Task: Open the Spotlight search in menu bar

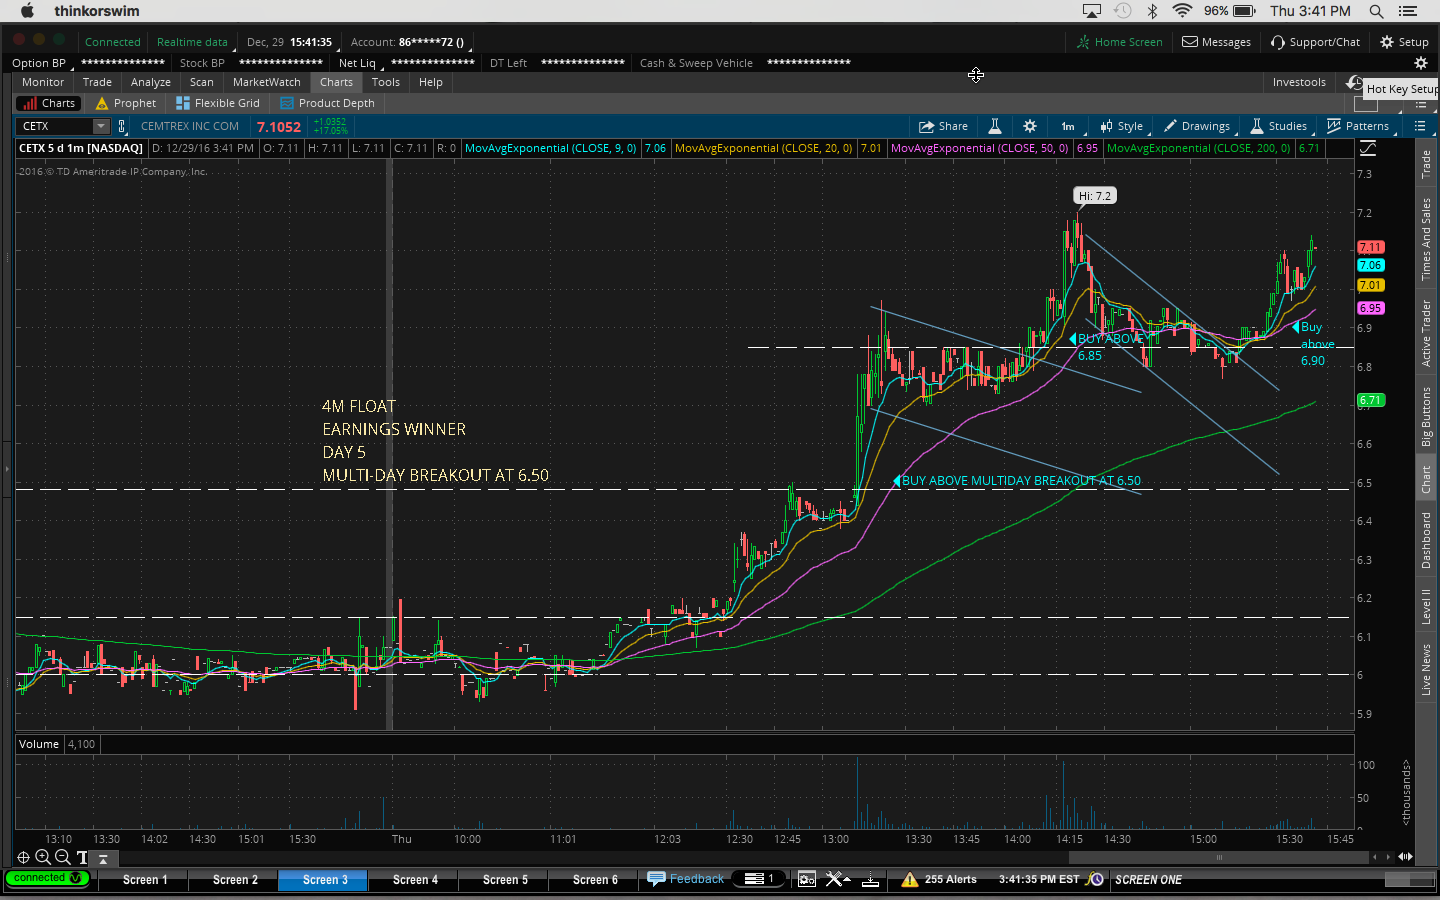Action: (1376, 11)
